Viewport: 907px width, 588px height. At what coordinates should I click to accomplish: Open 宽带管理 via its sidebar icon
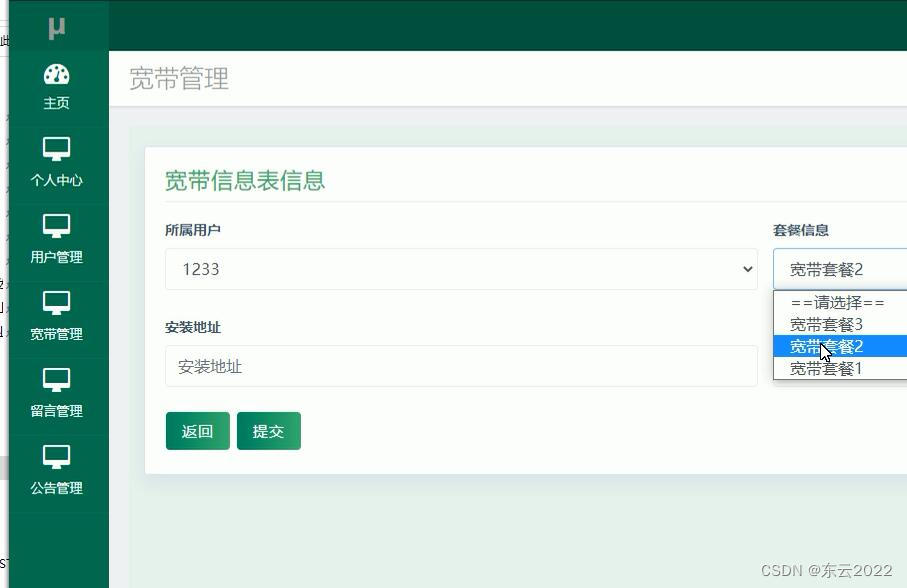(x=55, y=302)
